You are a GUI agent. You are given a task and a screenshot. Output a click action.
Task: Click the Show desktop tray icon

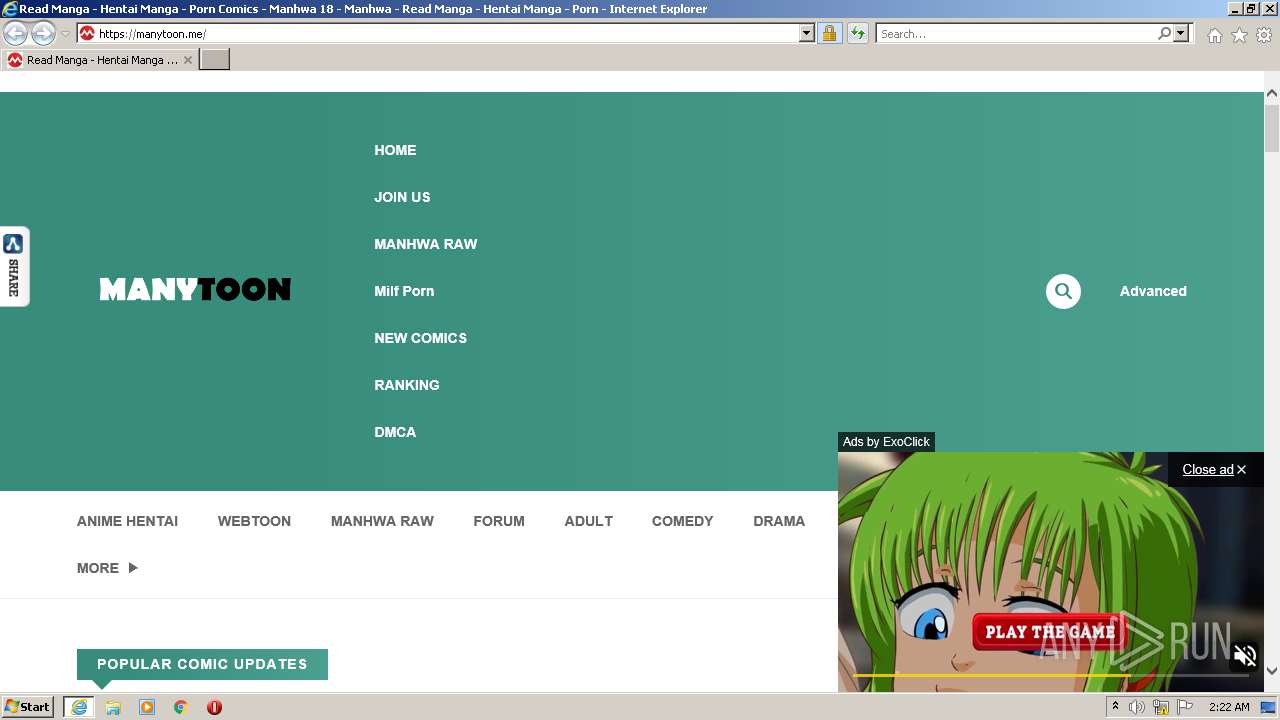coord(1268,707)
